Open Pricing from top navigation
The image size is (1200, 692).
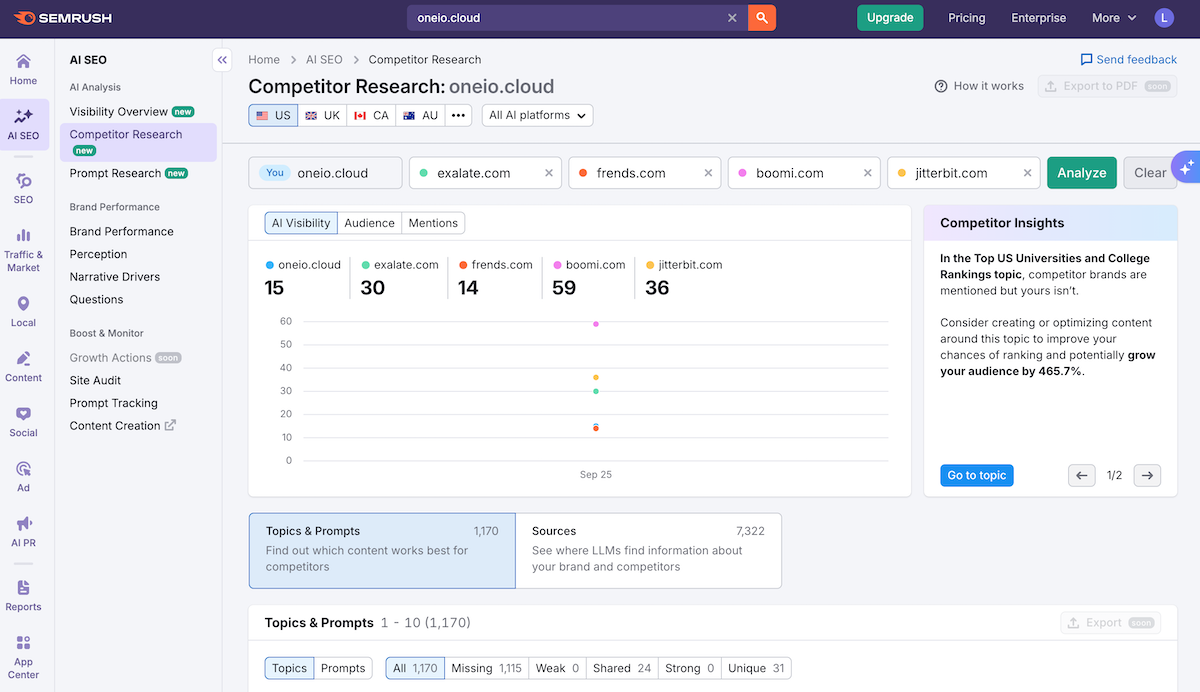pyautogui.click(x=966, y=17)
